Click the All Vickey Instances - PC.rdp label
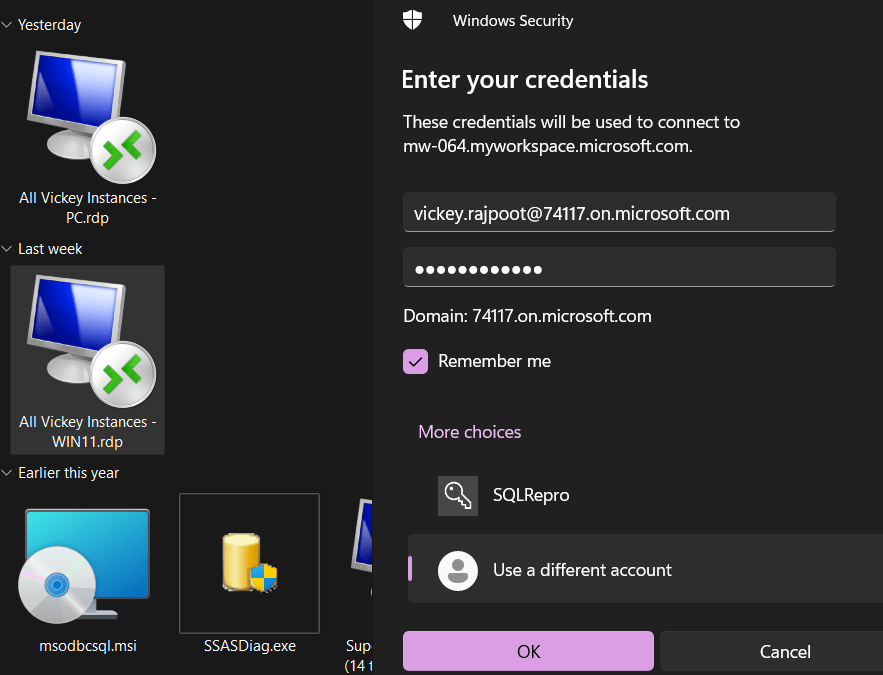Screen dimensions: 883x675 click(87, 208)
